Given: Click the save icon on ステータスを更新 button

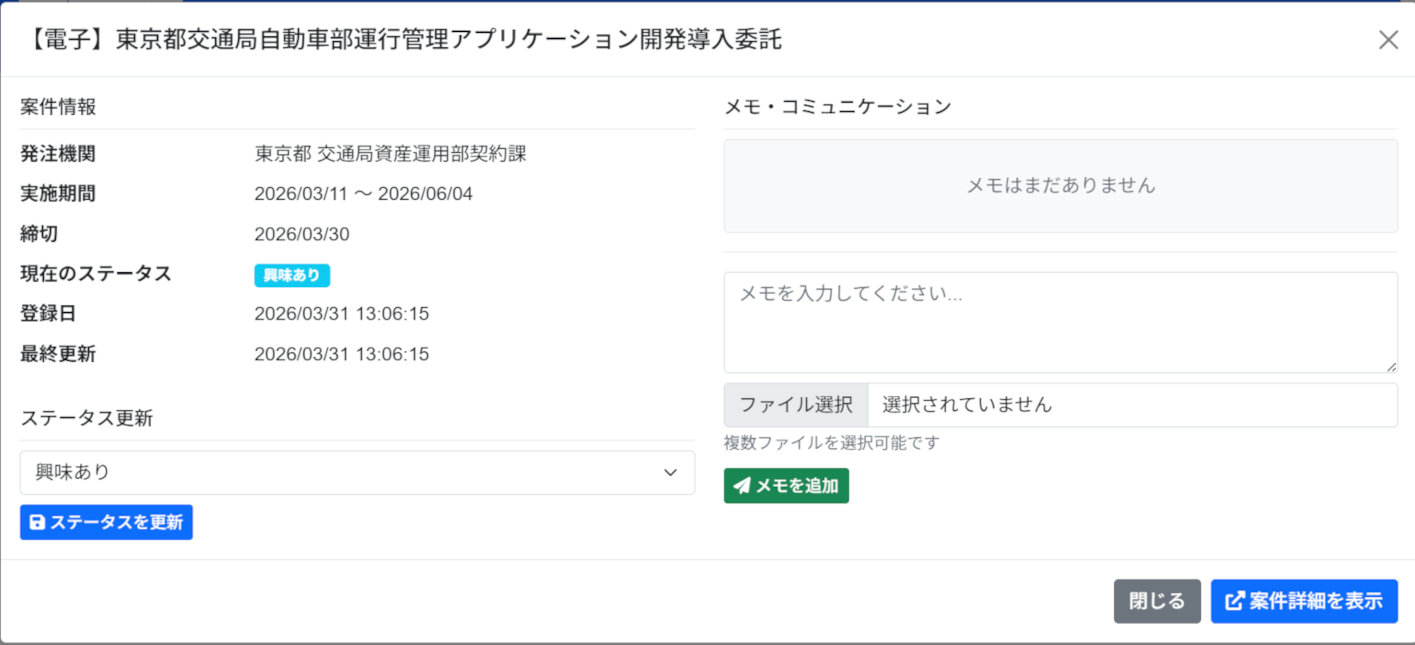Looking at the screenshot, I should 37,521.
